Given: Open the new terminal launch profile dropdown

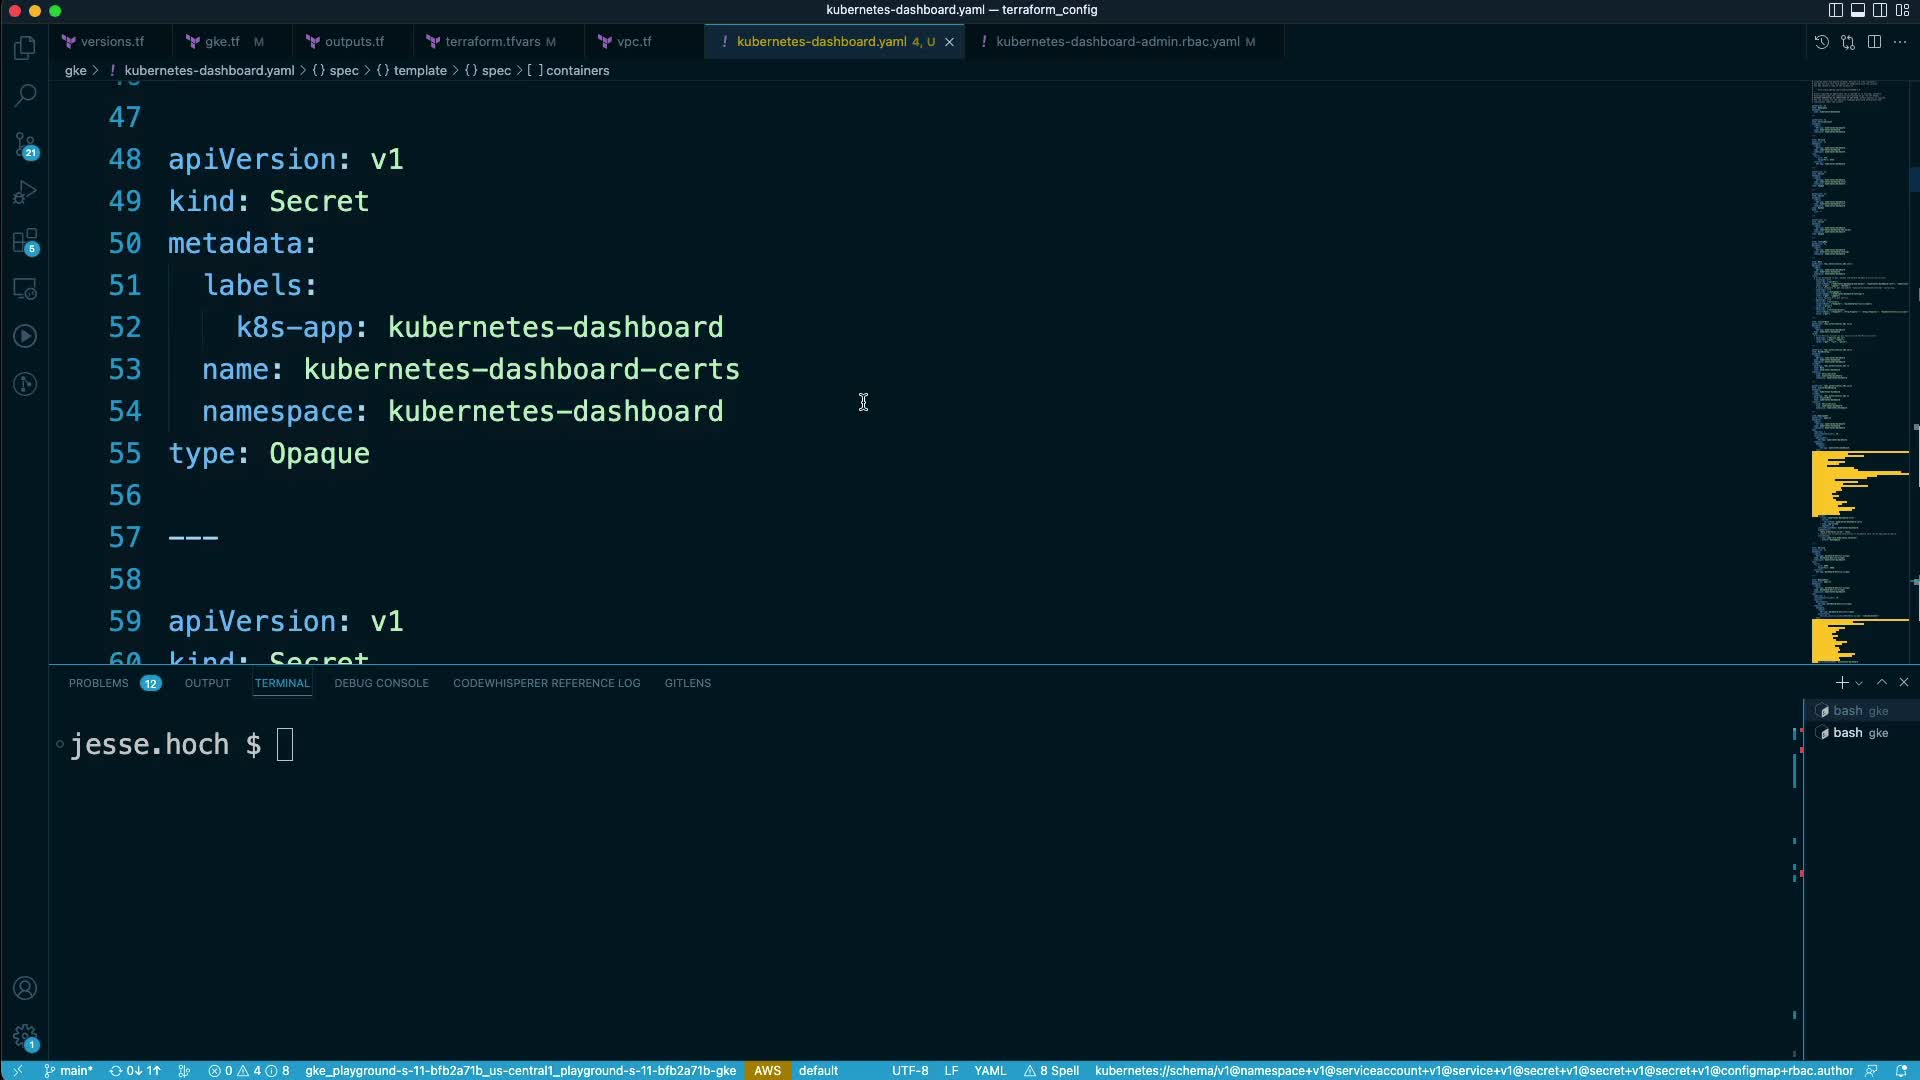Looking at the screenshot, I should point(1859,683).
